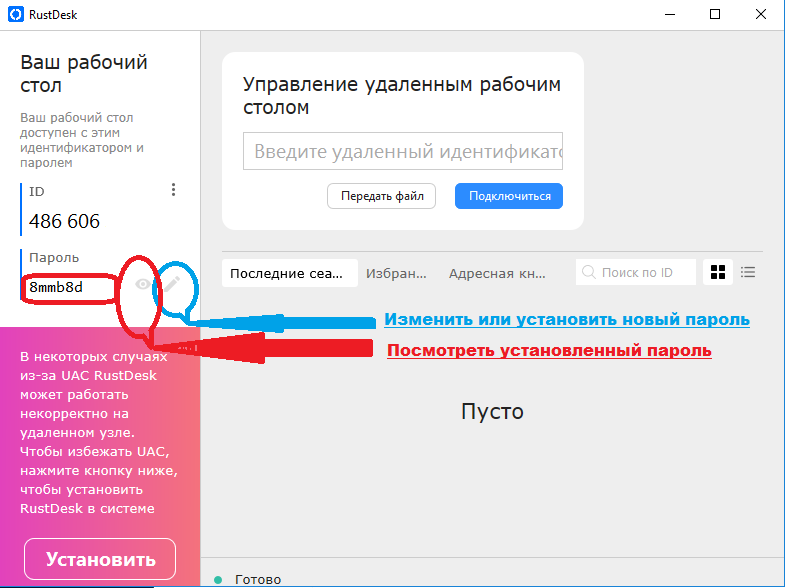Switch to list view of sessions
Image resolution: width=785 pixels, height=588 pixels.
(x=748, y=272)
